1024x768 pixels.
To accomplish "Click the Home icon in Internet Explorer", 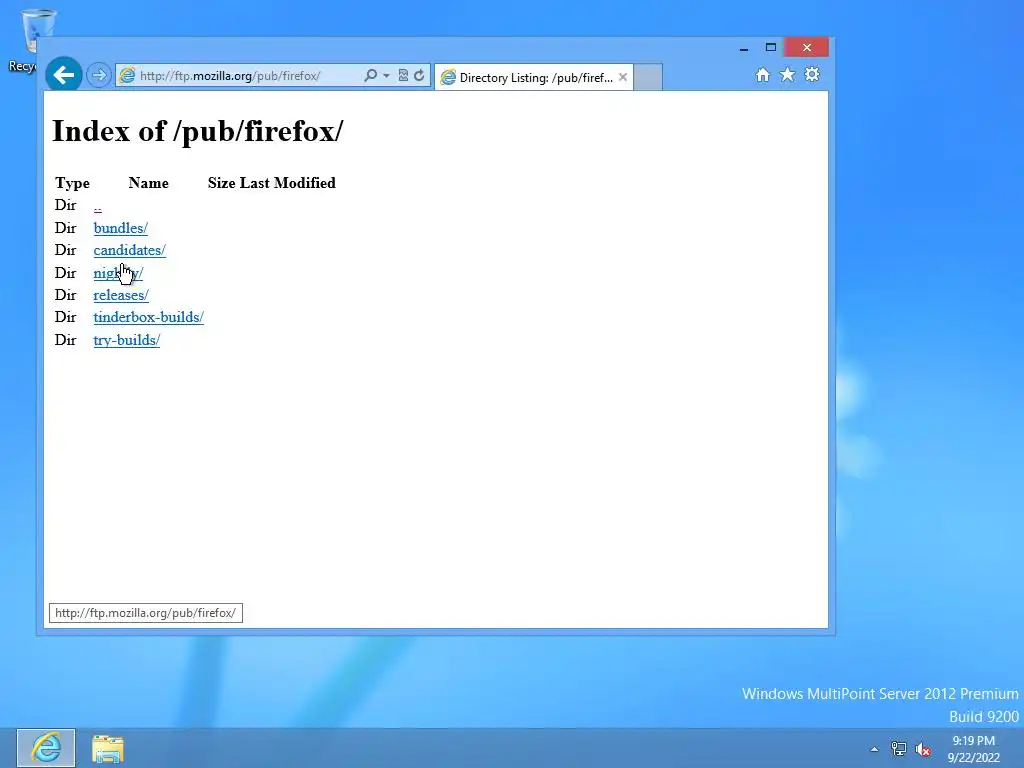I will click(x=763, y=75).
